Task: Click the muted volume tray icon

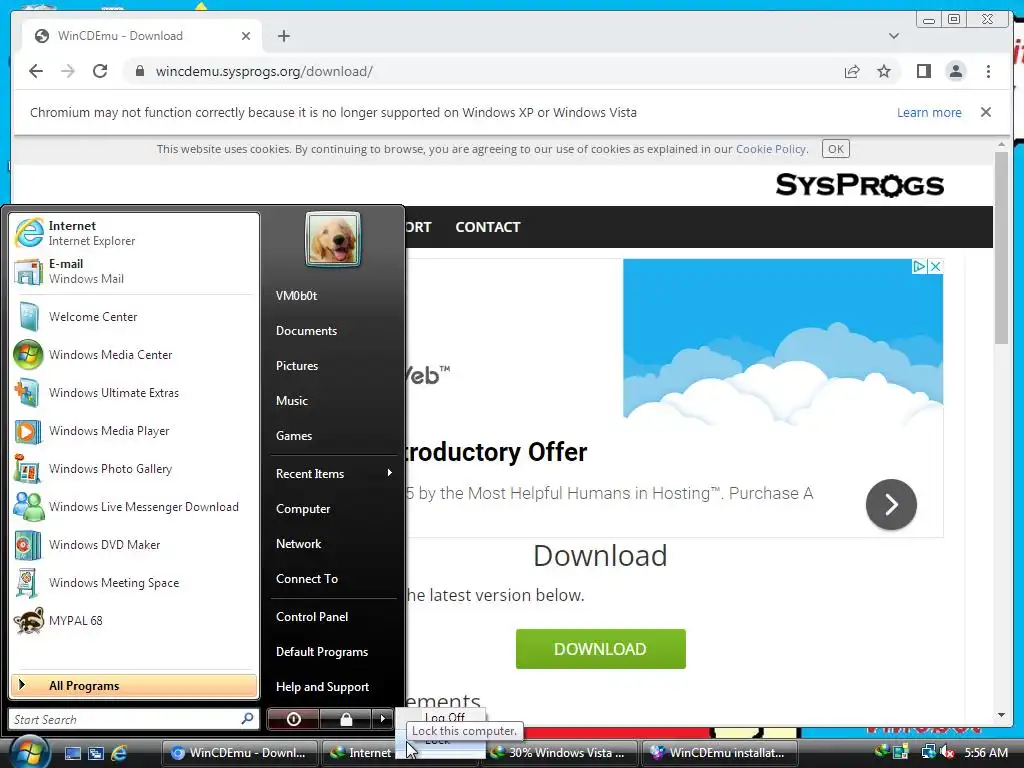Action: 947,753
